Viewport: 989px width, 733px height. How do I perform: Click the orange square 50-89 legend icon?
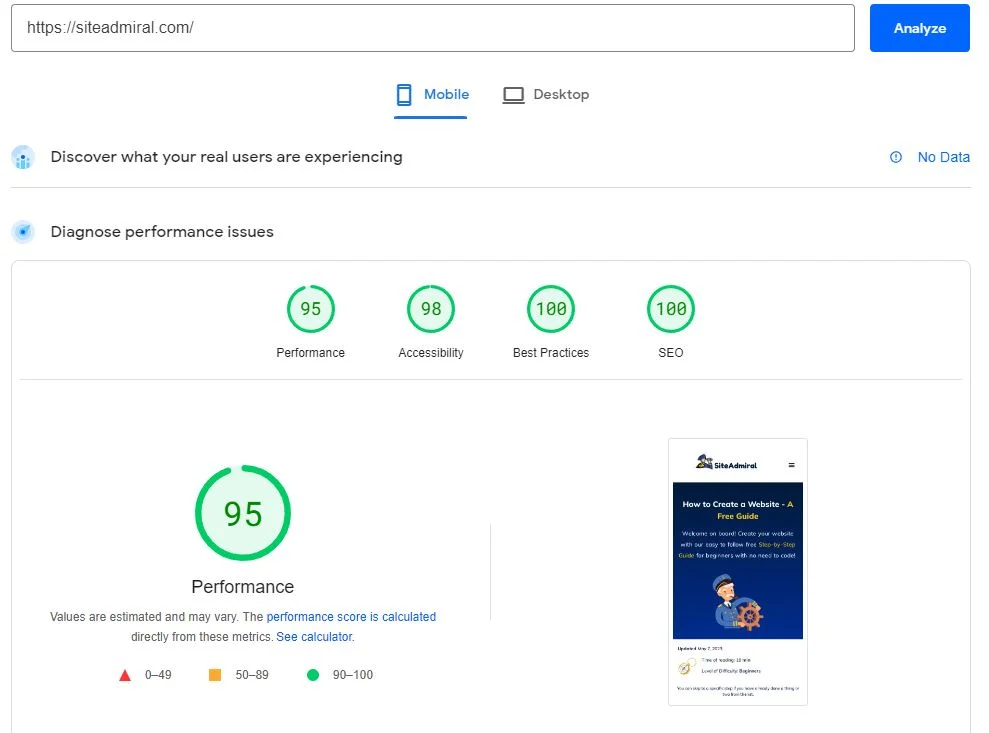tap(214, 674)
